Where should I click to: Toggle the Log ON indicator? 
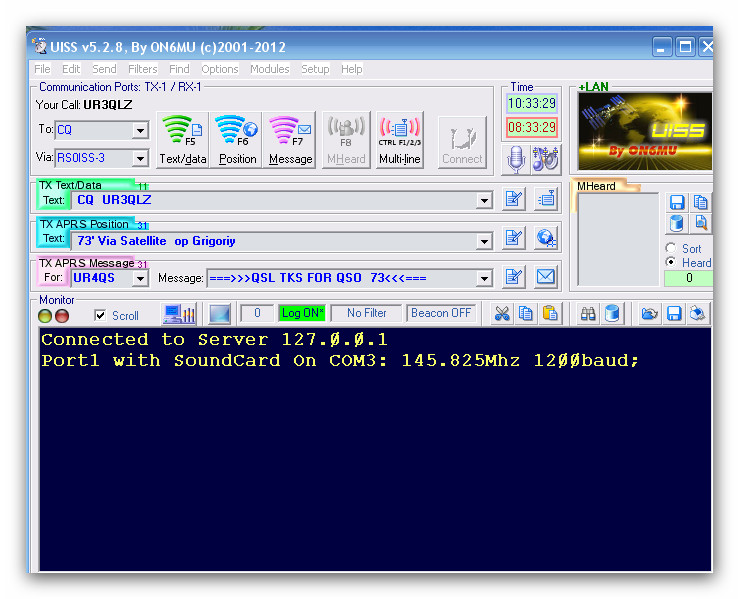[x=302, y=313]
